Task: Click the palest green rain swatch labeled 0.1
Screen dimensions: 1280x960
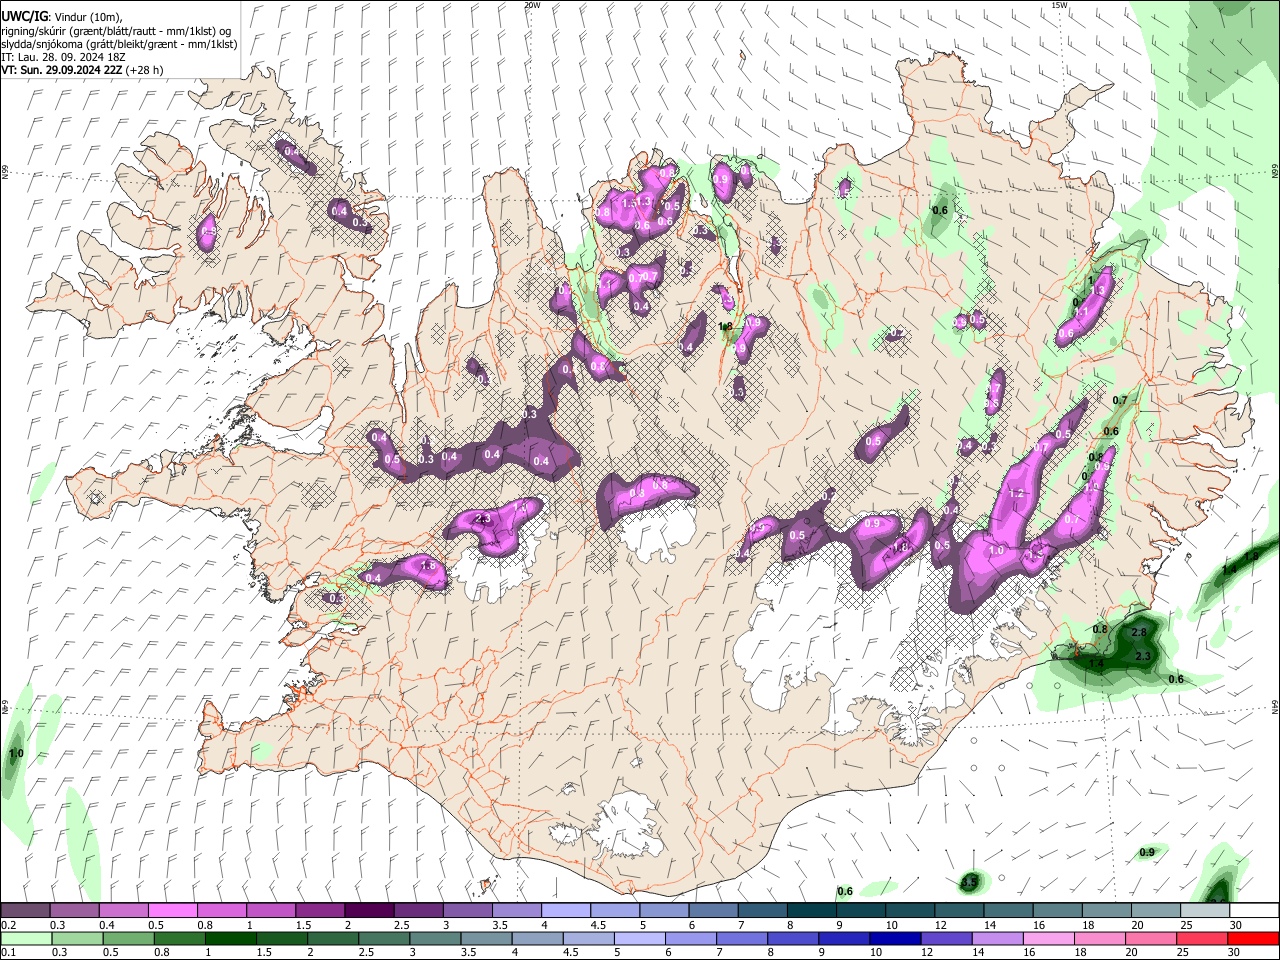Action: click(26, 939)
